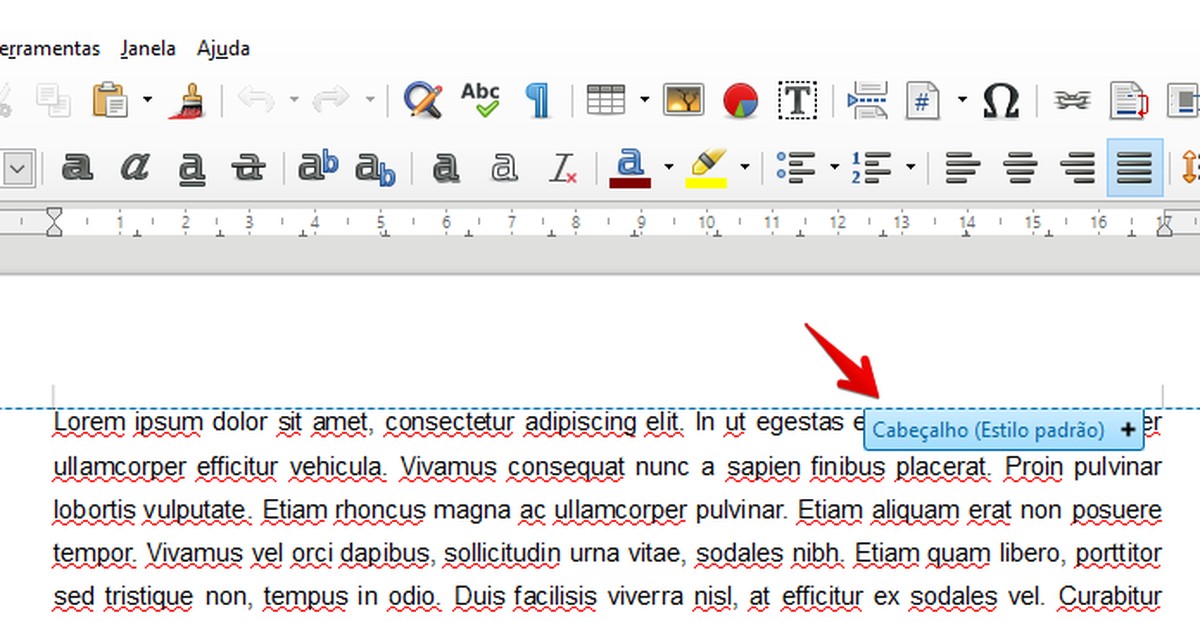Toggle strikethrough on selected text
The height and width of the screenshot is (622, 1200).
[249, 166]
